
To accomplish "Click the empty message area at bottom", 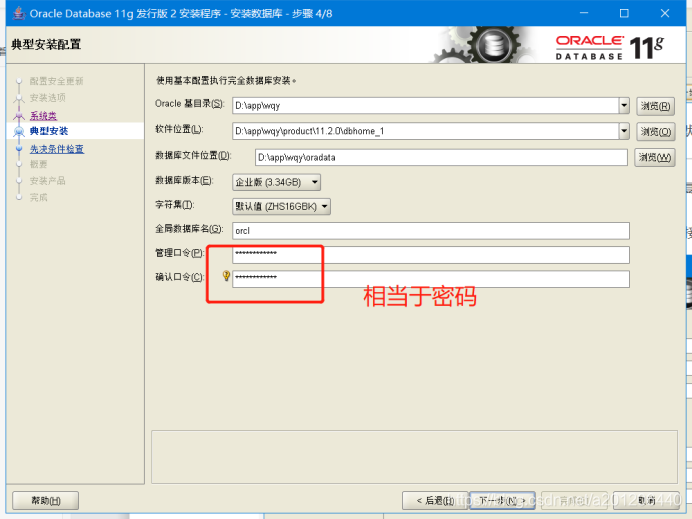I will coord(414,457).
